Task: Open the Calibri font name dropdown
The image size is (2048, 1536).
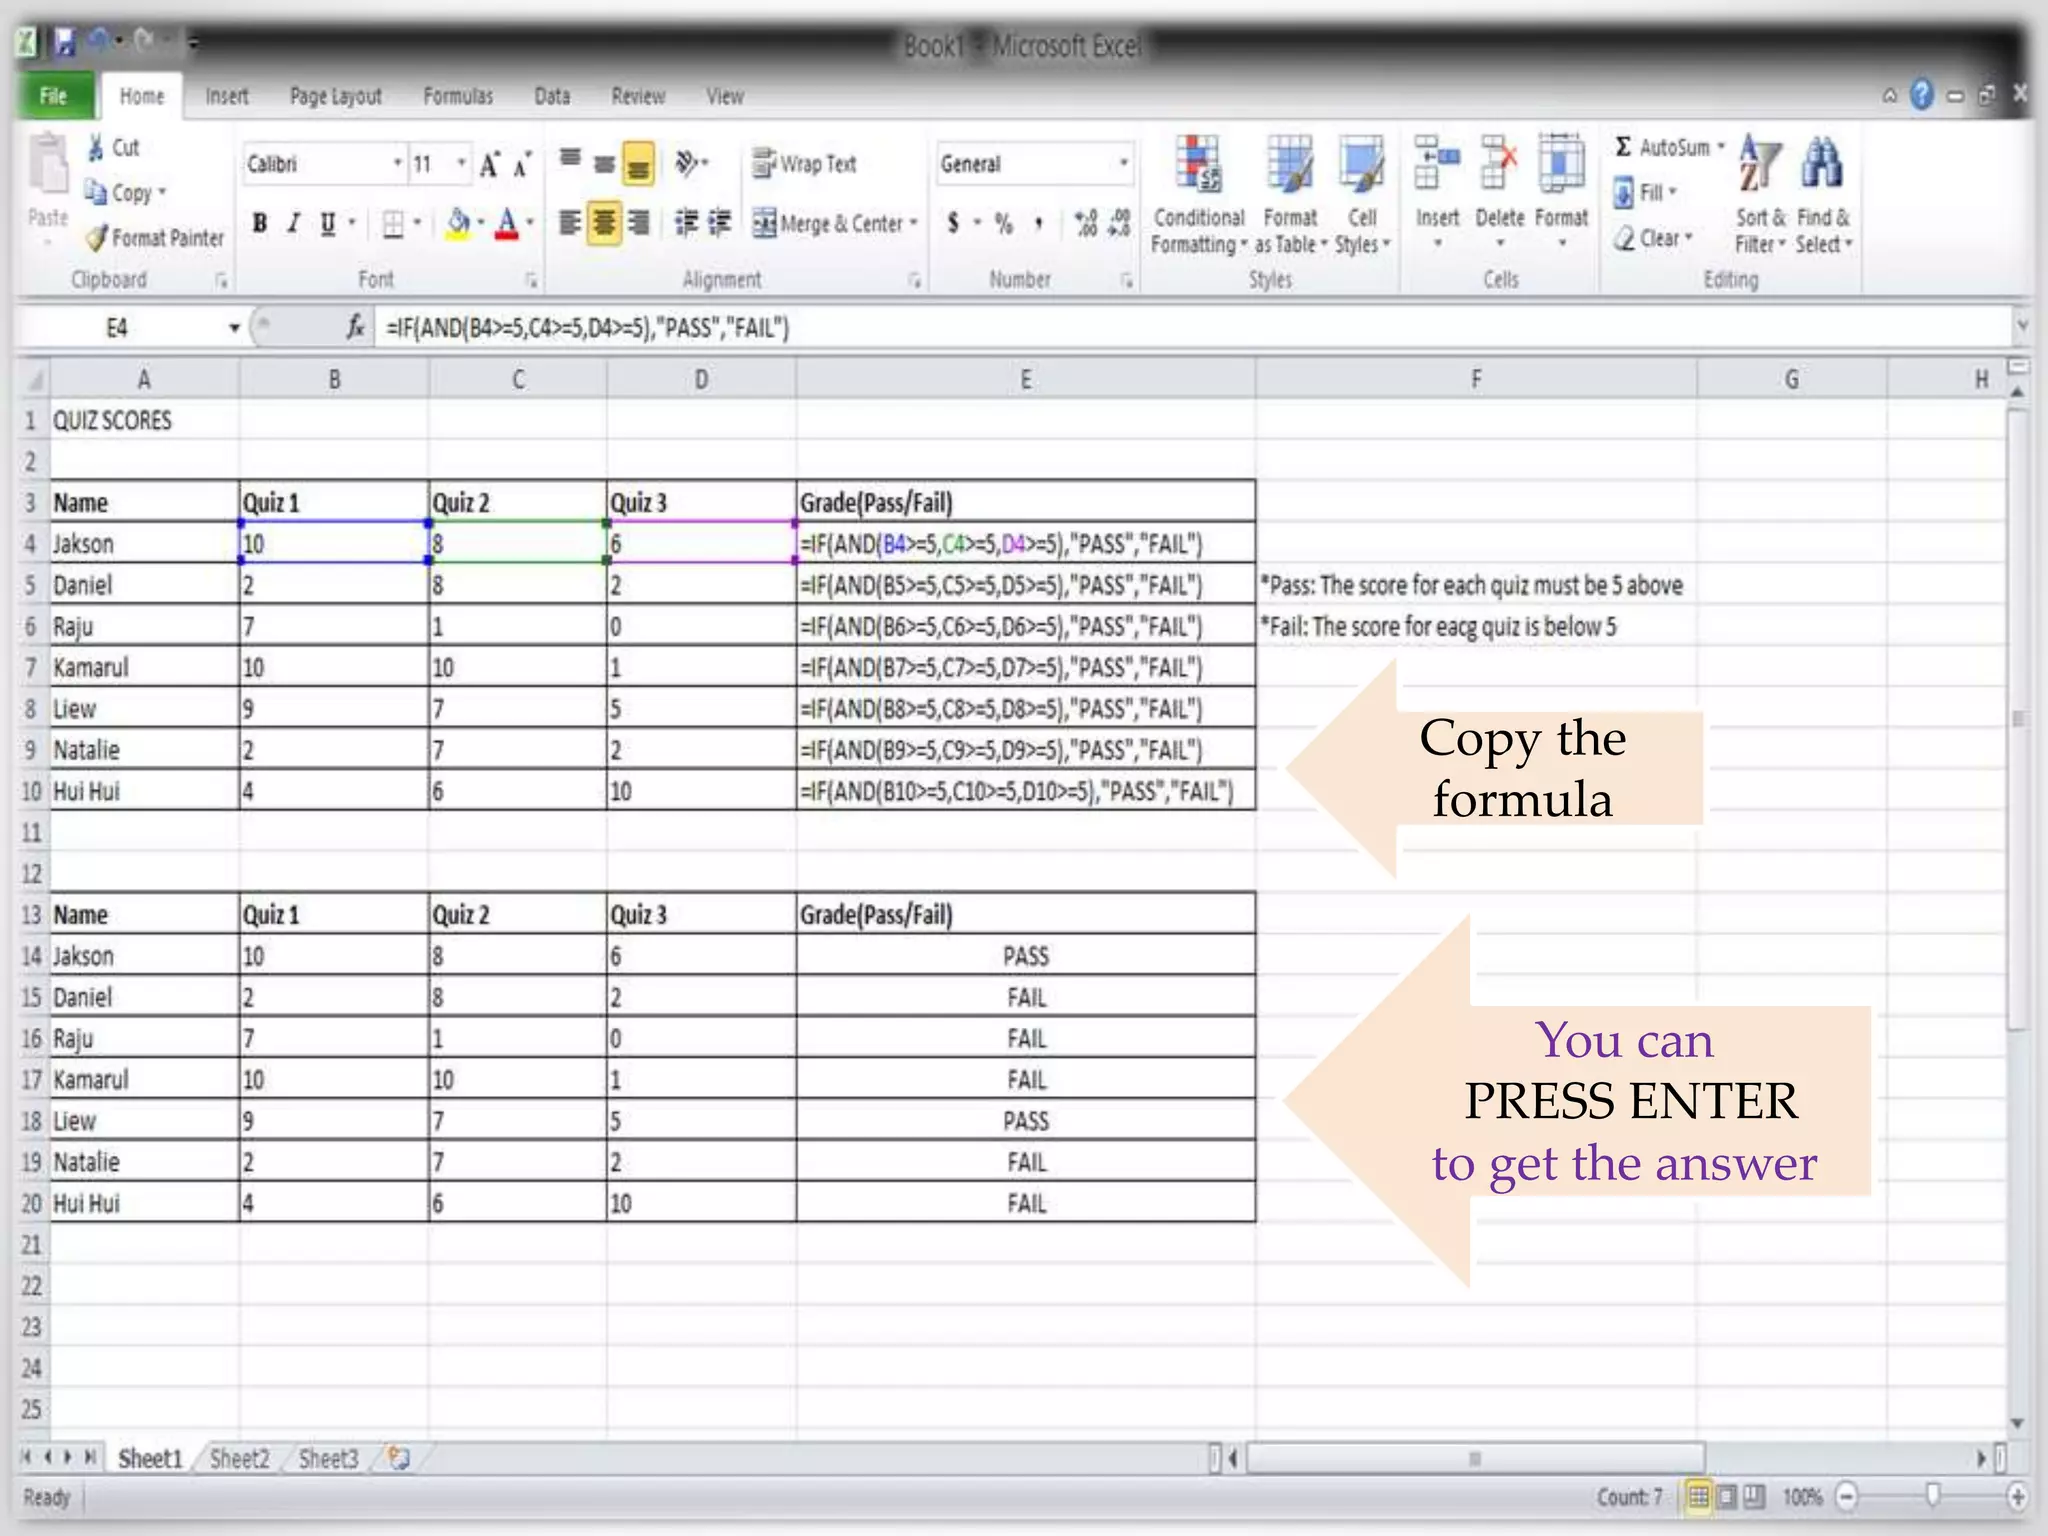Action: pyautogui.click(x=397, y=163)
